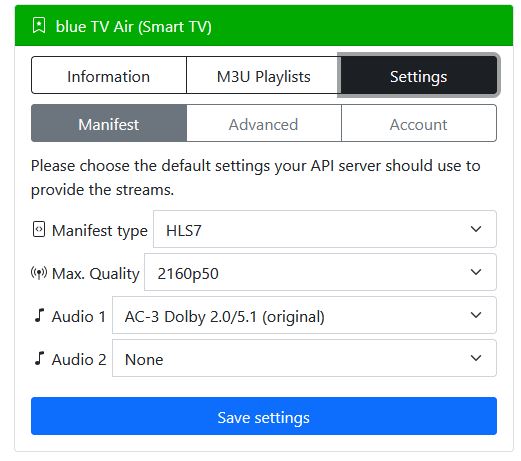Click chevron arrow of Manifest type select
This screenshot has width=521, height=461.
coord(476,229)
